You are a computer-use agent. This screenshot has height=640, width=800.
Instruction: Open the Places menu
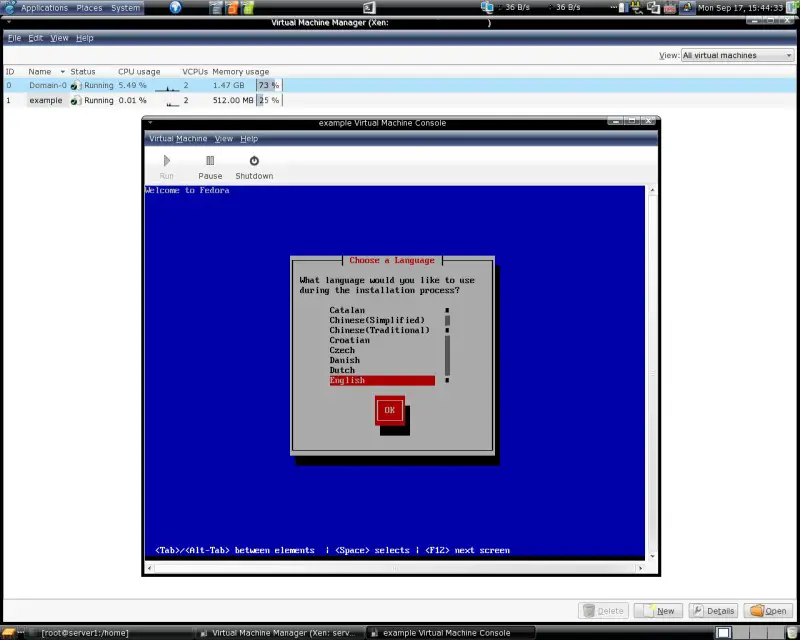(x=89, y=8)
